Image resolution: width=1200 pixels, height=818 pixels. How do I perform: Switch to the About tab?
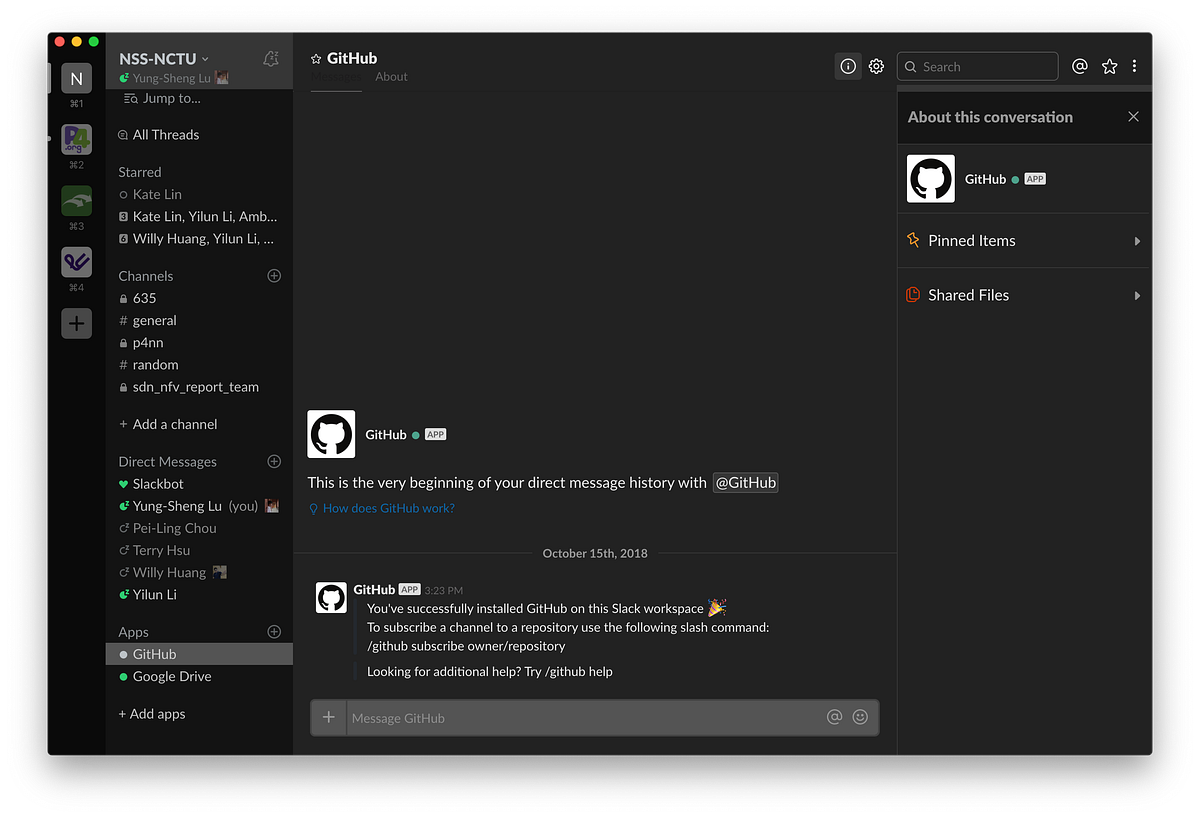point(391,77)
